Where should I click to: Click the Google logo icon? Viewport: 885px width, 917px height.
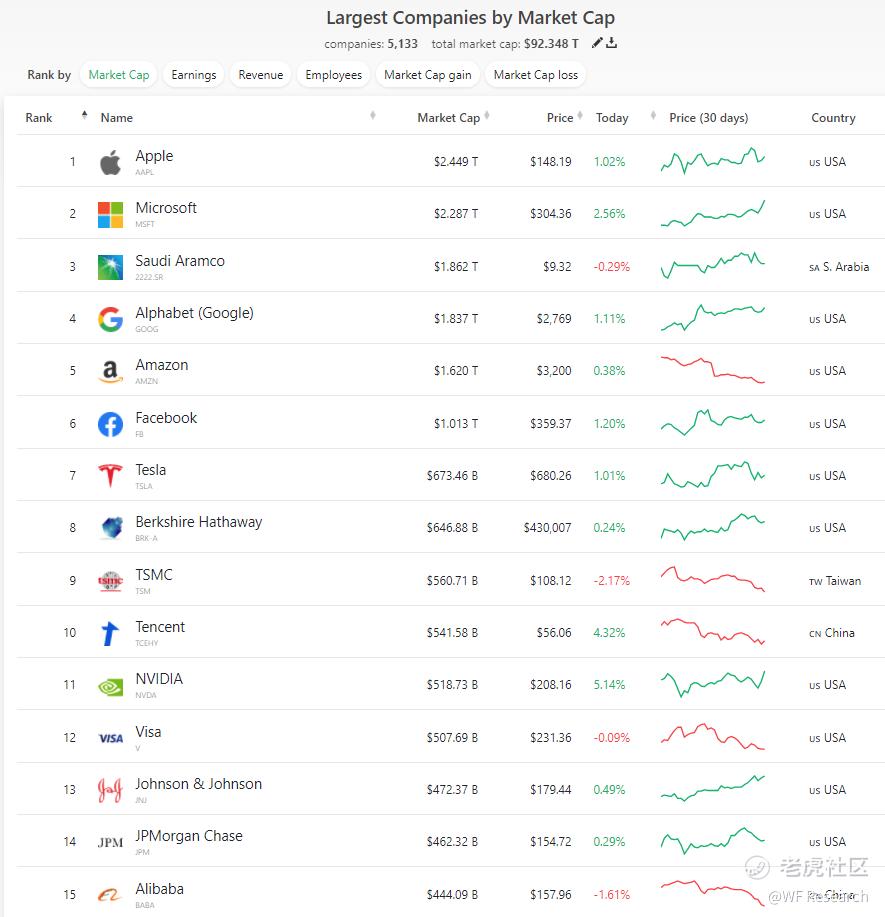click(x=110, y=319)
